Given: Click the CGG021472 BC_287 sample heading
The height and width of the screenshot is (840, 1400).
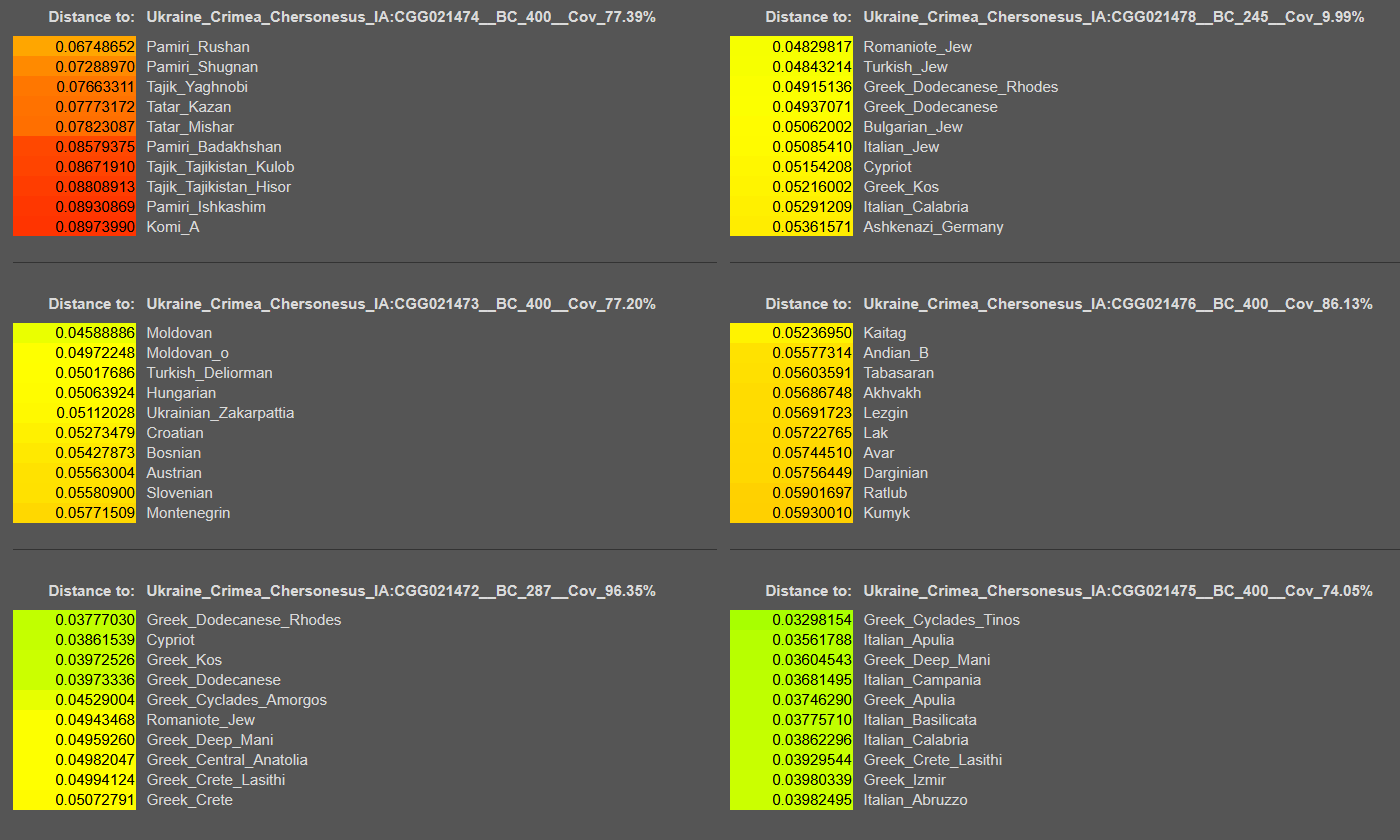Looking at the screenshot, I should (401, 591).
